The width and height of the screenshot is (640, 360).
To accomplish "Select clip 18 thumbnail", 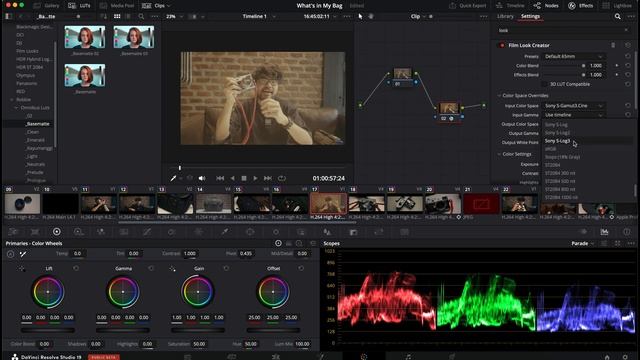I will tap(366, 204).
